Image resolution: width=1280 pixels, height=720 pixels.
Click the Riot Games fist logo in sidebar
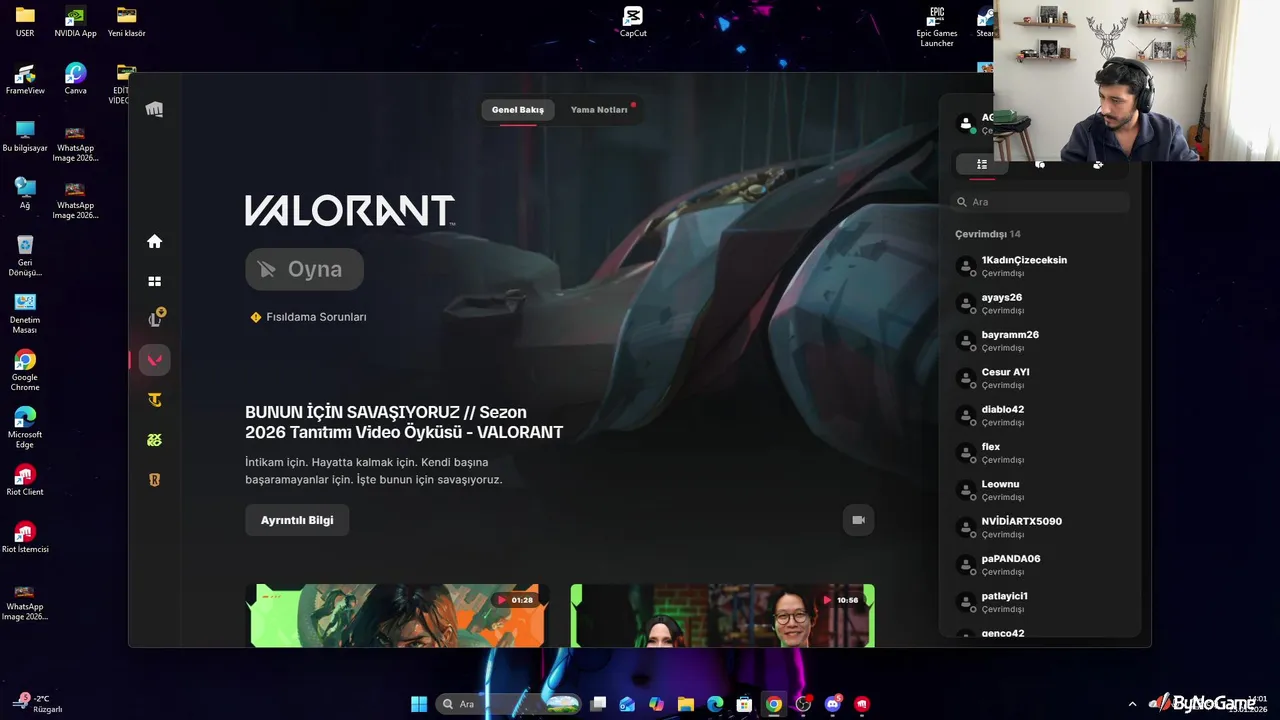coord(154,109)
